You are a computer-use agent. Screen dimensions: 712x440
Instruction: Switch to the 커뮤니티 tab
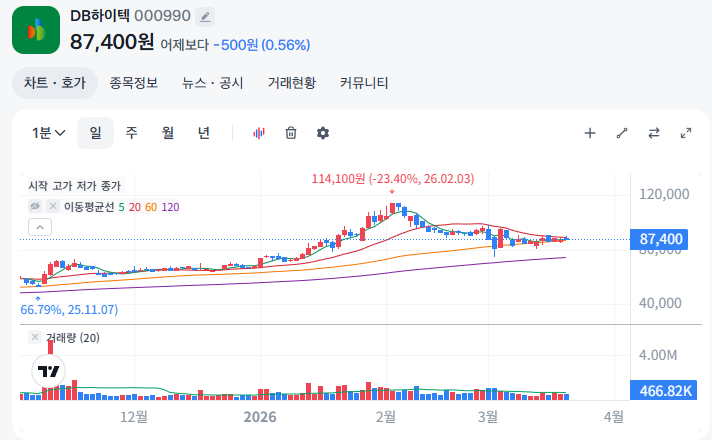point(364,83)
